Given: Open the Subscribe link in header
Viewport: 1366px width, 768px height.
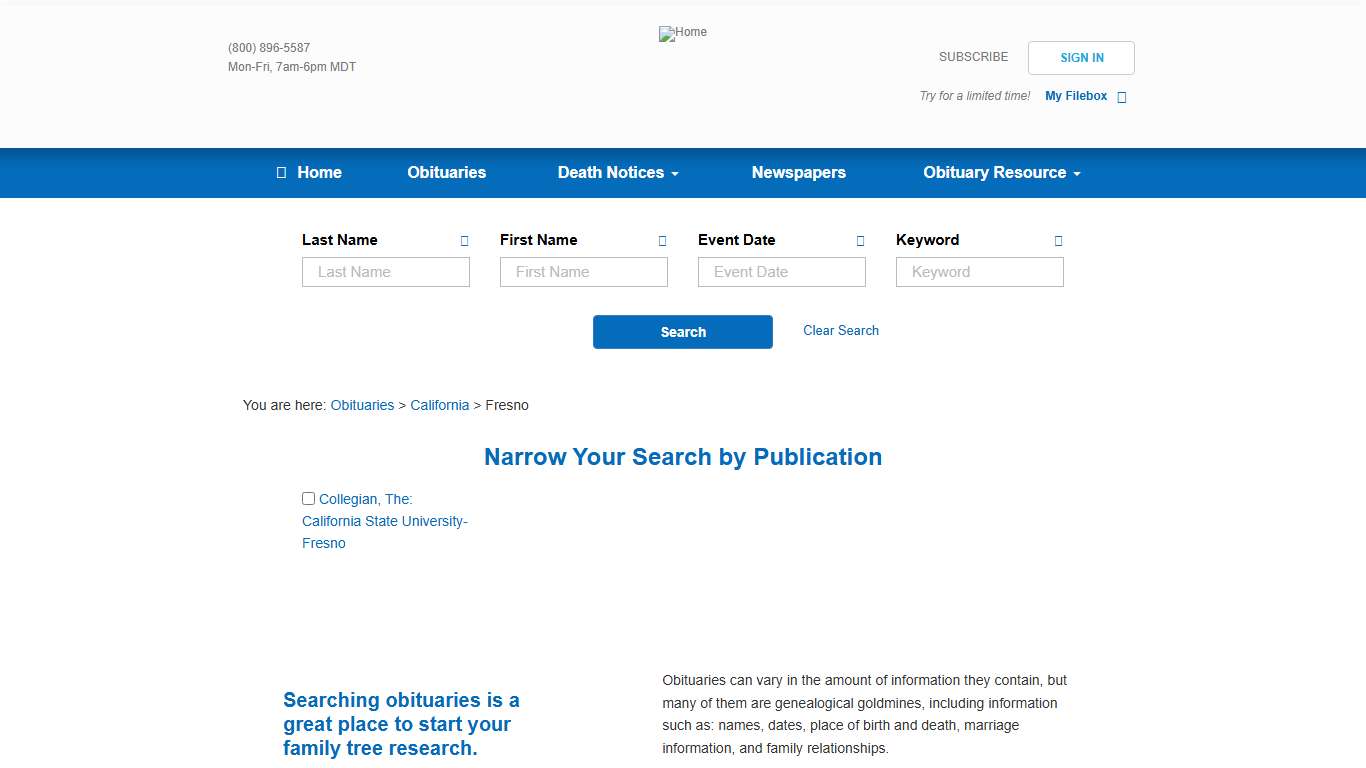Looking at the screenshot, I should [973, 57].
